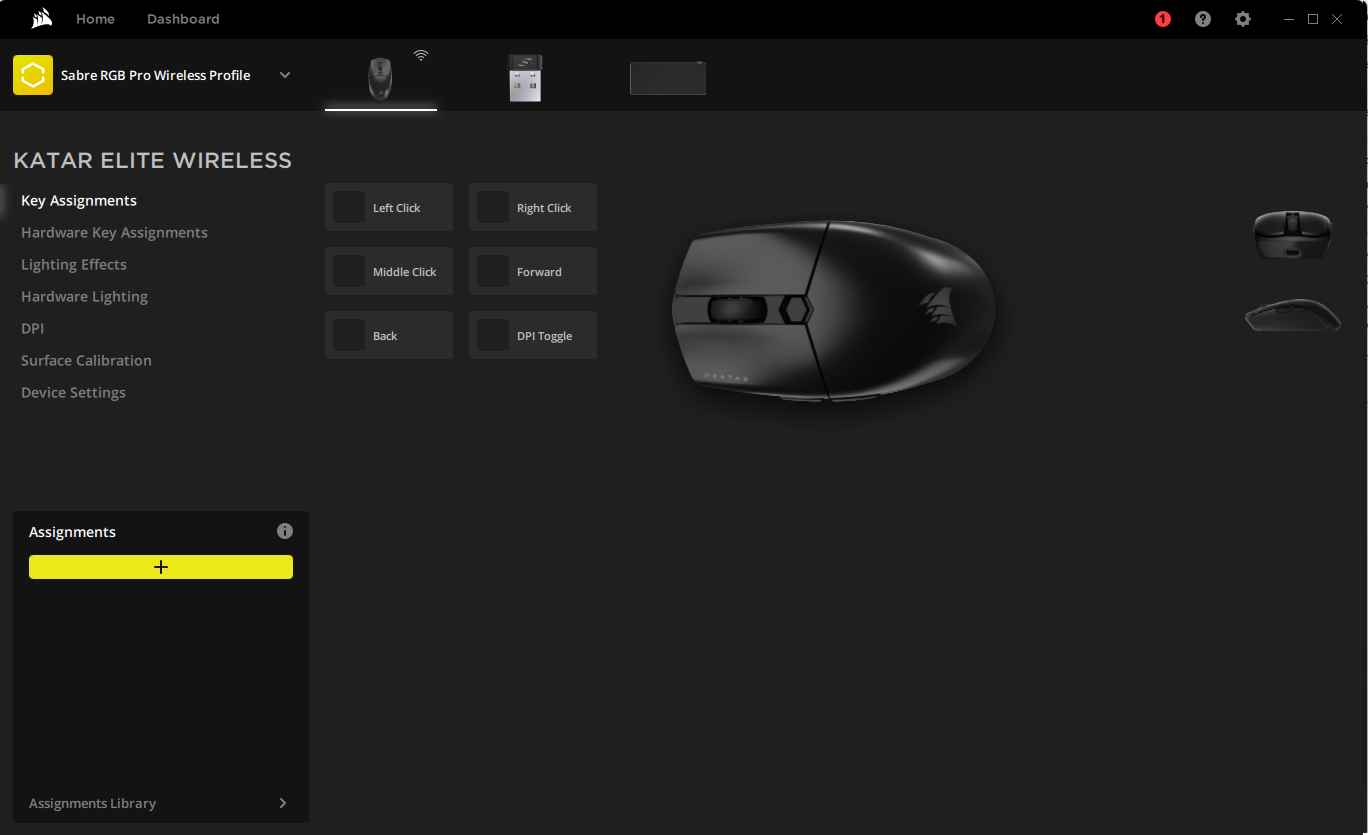This screenshot has width=1368, height=835.
Task: Click the large mouse top-view image
Action: [x=833, y=310]
